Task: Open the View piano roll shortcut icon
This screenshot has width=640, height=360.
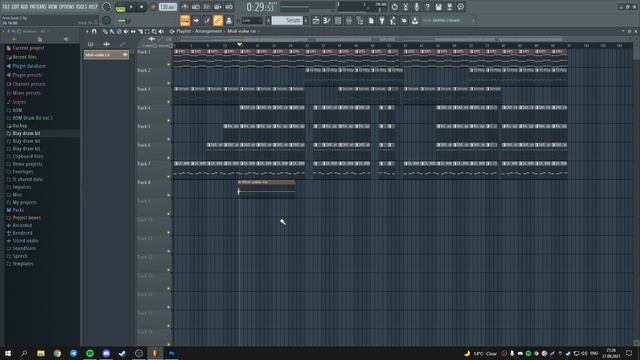Action: (327, 20)
